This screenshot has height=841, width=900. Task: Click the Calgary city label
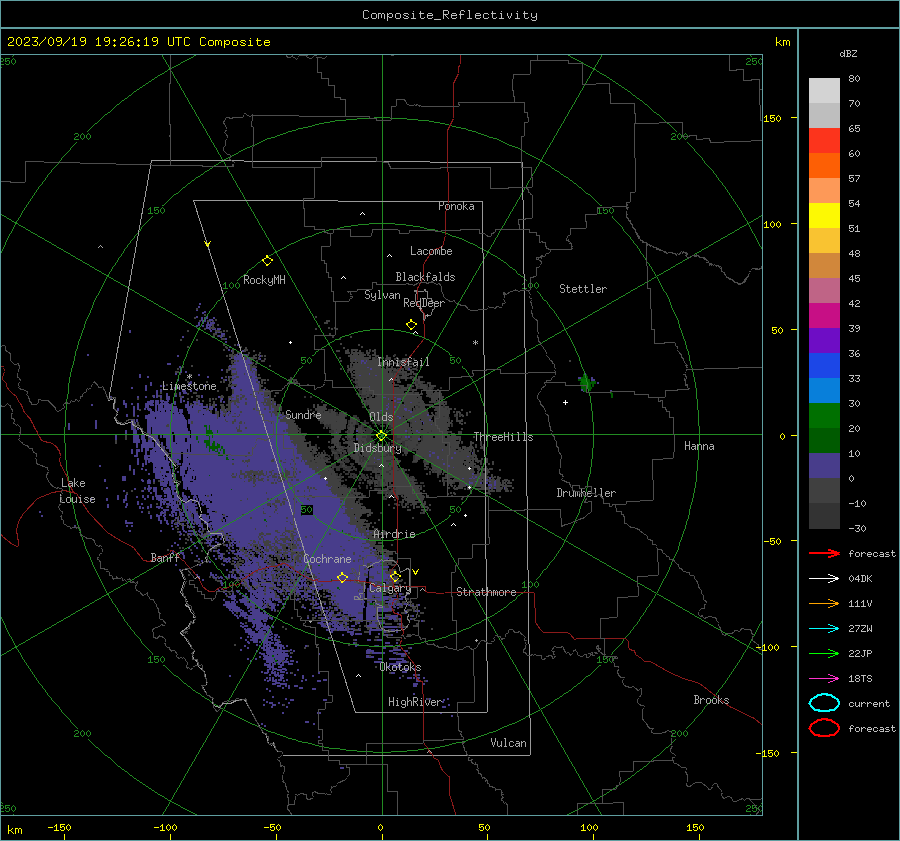[390, 588]
